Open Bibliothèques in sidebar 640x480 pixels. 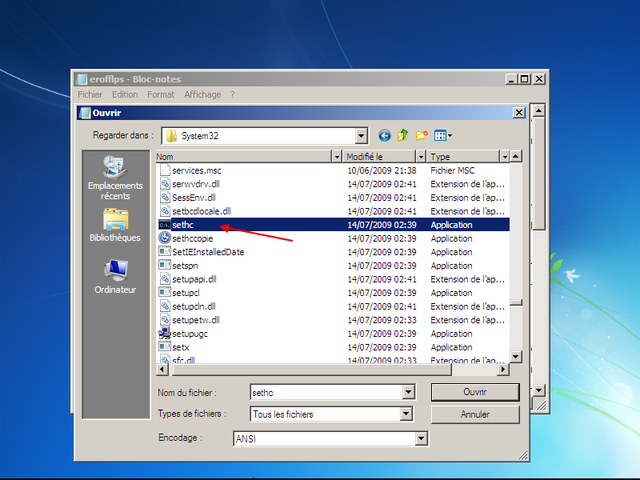[115, 225]
